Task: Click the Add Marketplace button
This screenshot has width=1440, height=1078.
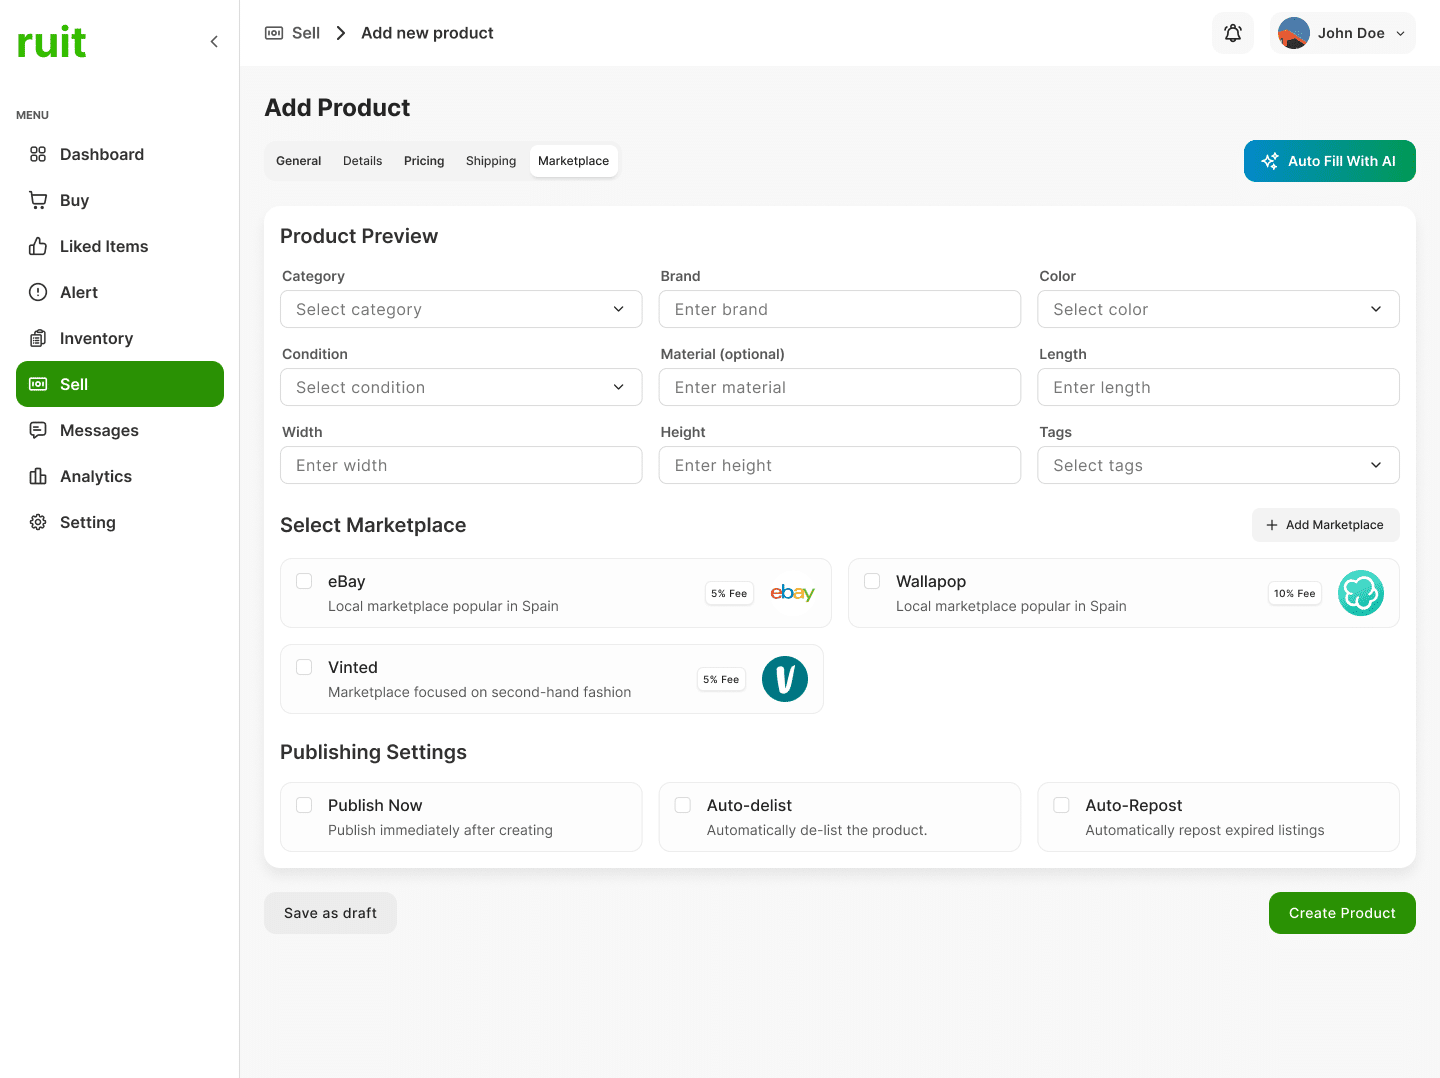Action: (x=1325, y=525)
